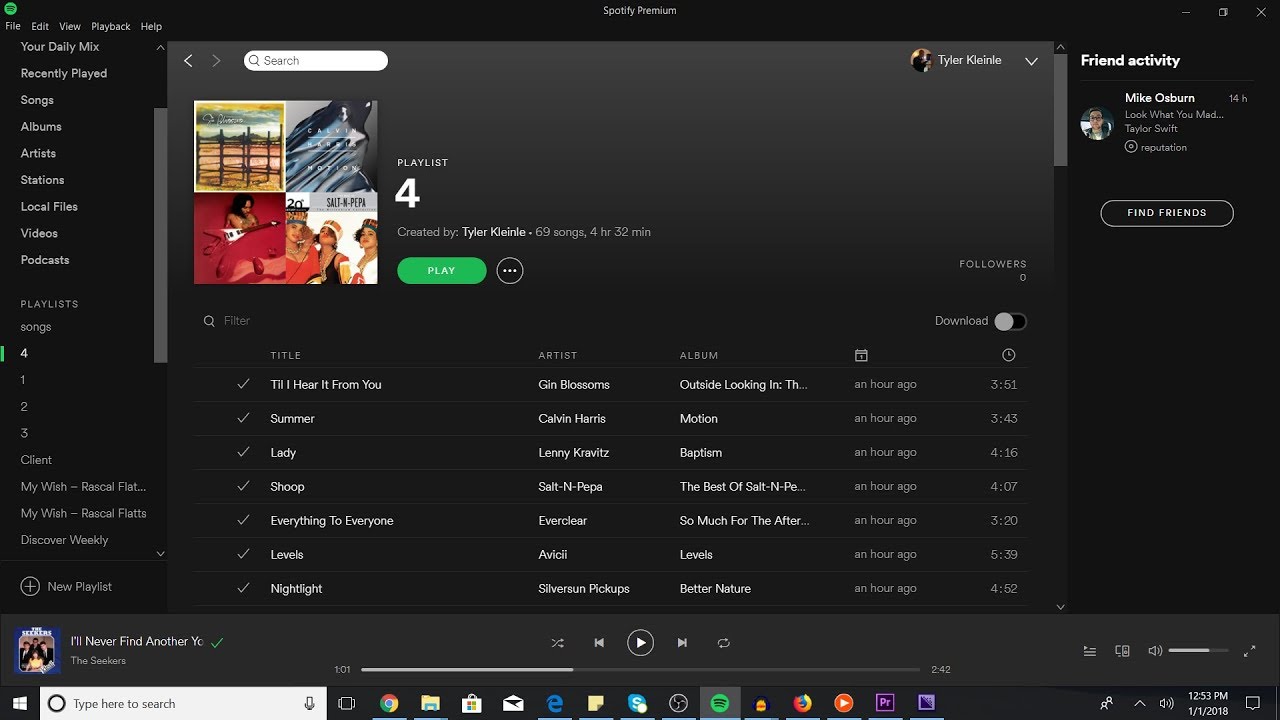Viewport: 1280px width, 720px height.
Task: Open Gin Blossoms artist link
Action: (x=574, y=384)
